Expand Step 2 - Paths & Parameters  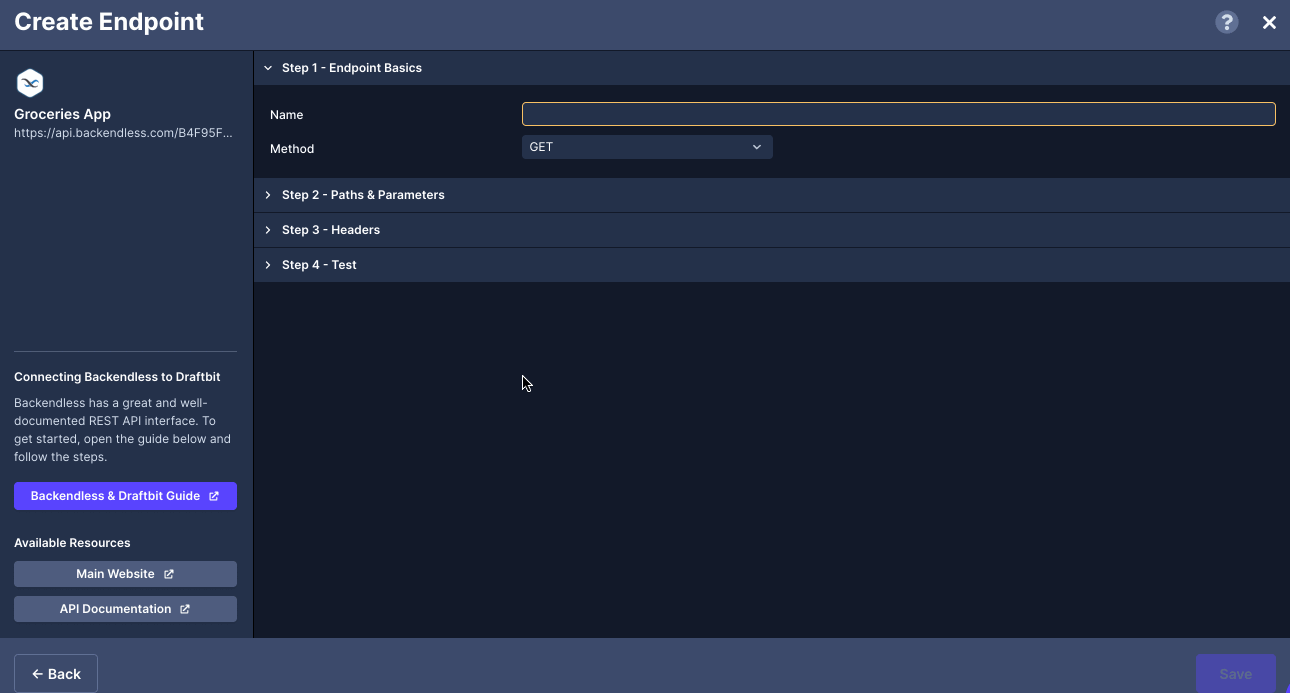point(771,195)
